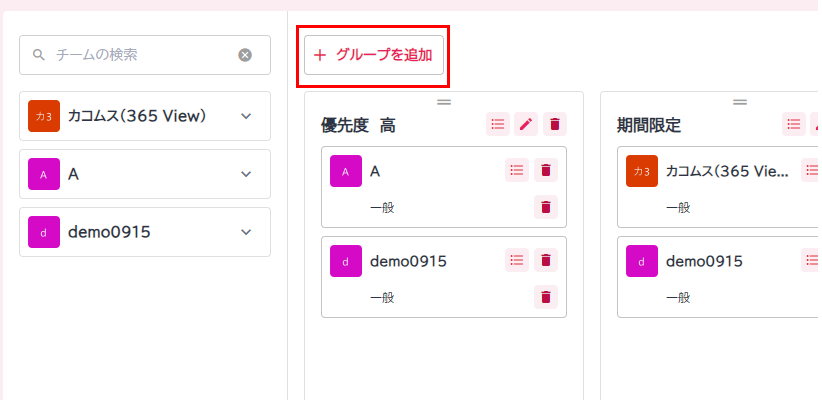This screenshot has height=400, width=822.
Task: Click into チームの検索 search field
Action: point(145,55)
